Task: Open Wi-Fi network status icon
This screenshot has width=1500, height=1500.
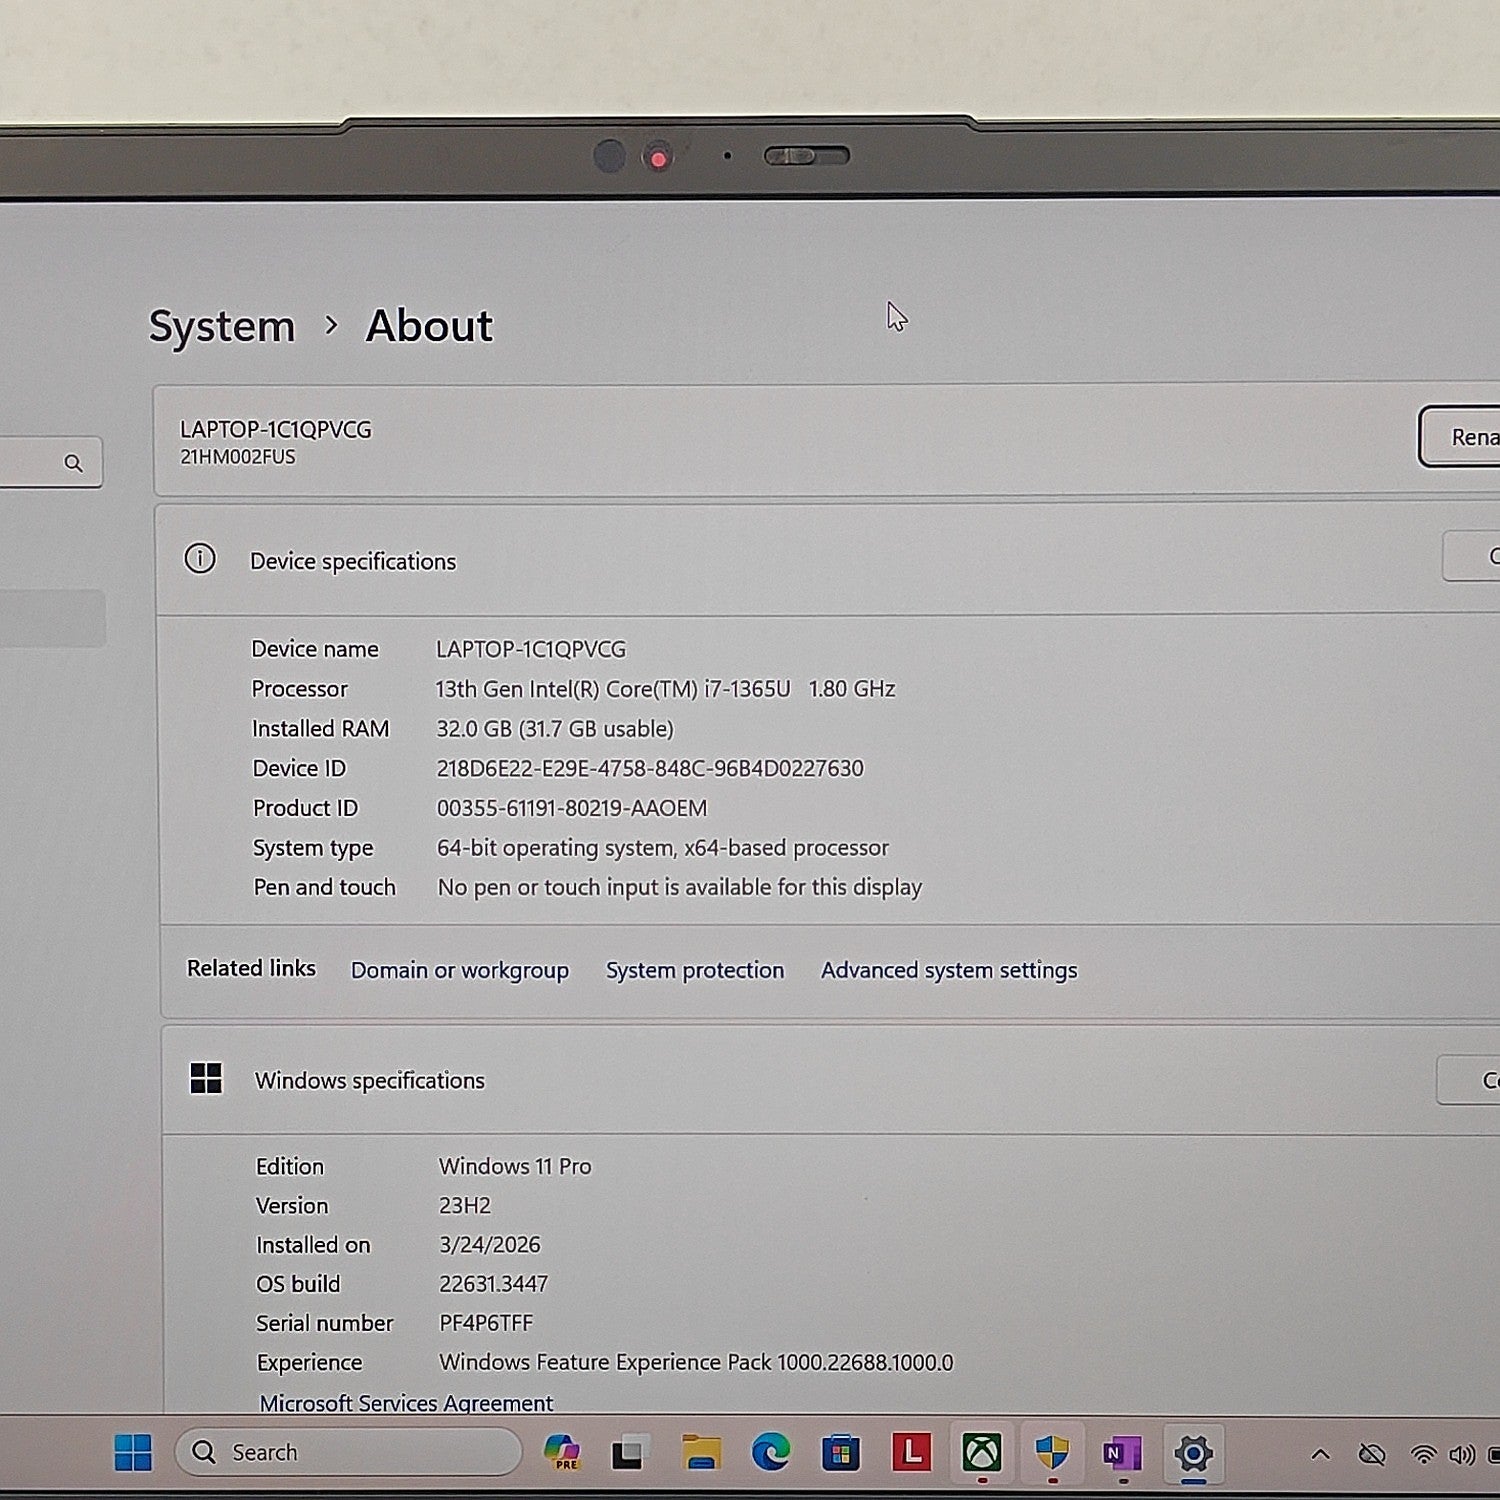Action: coord(1423,1454)
